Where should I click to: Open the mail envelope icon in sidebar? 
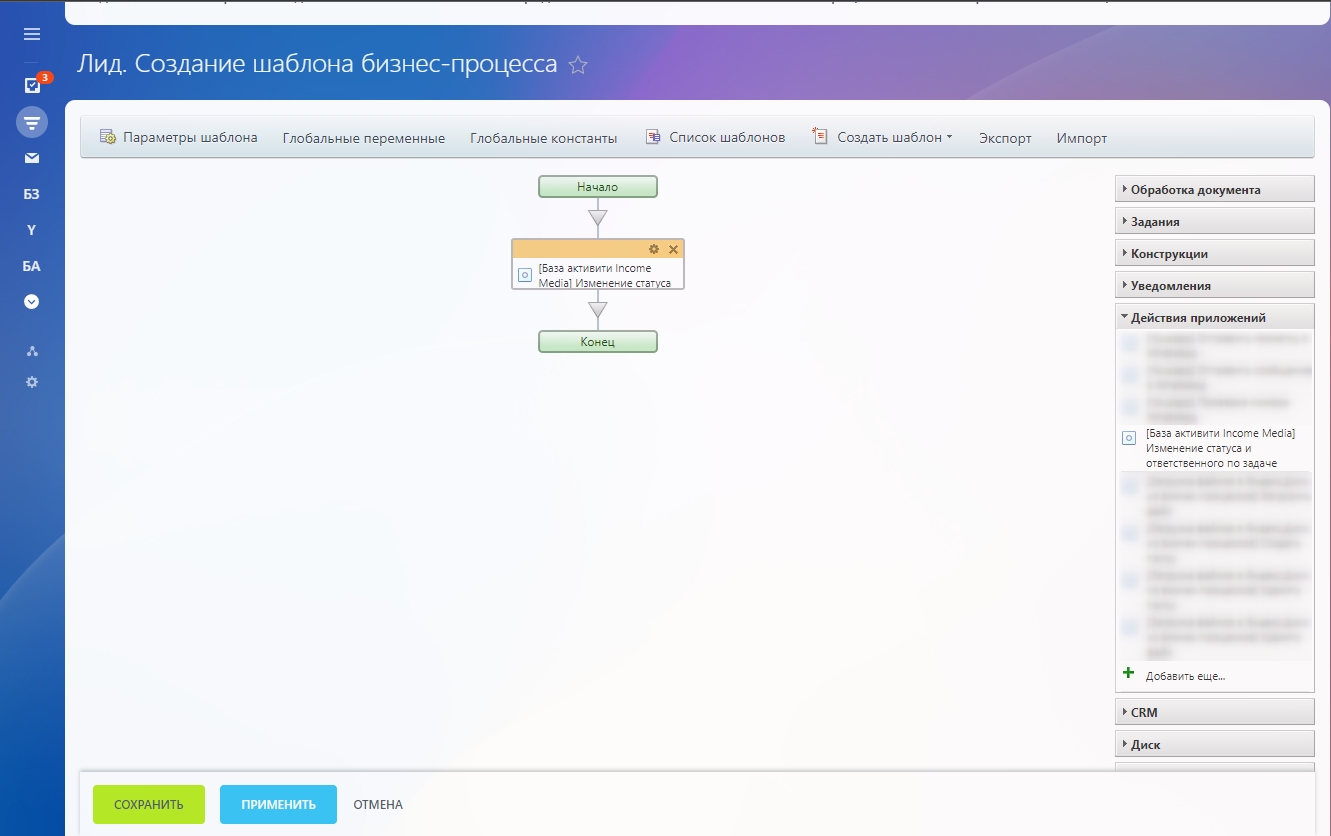pos(32,158)
